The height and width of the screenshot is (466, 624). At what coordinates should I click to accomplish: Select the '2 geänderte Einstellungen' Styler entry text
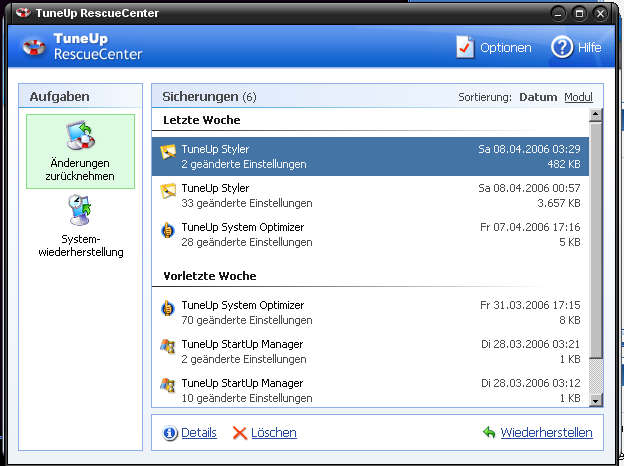coord(244,164)
